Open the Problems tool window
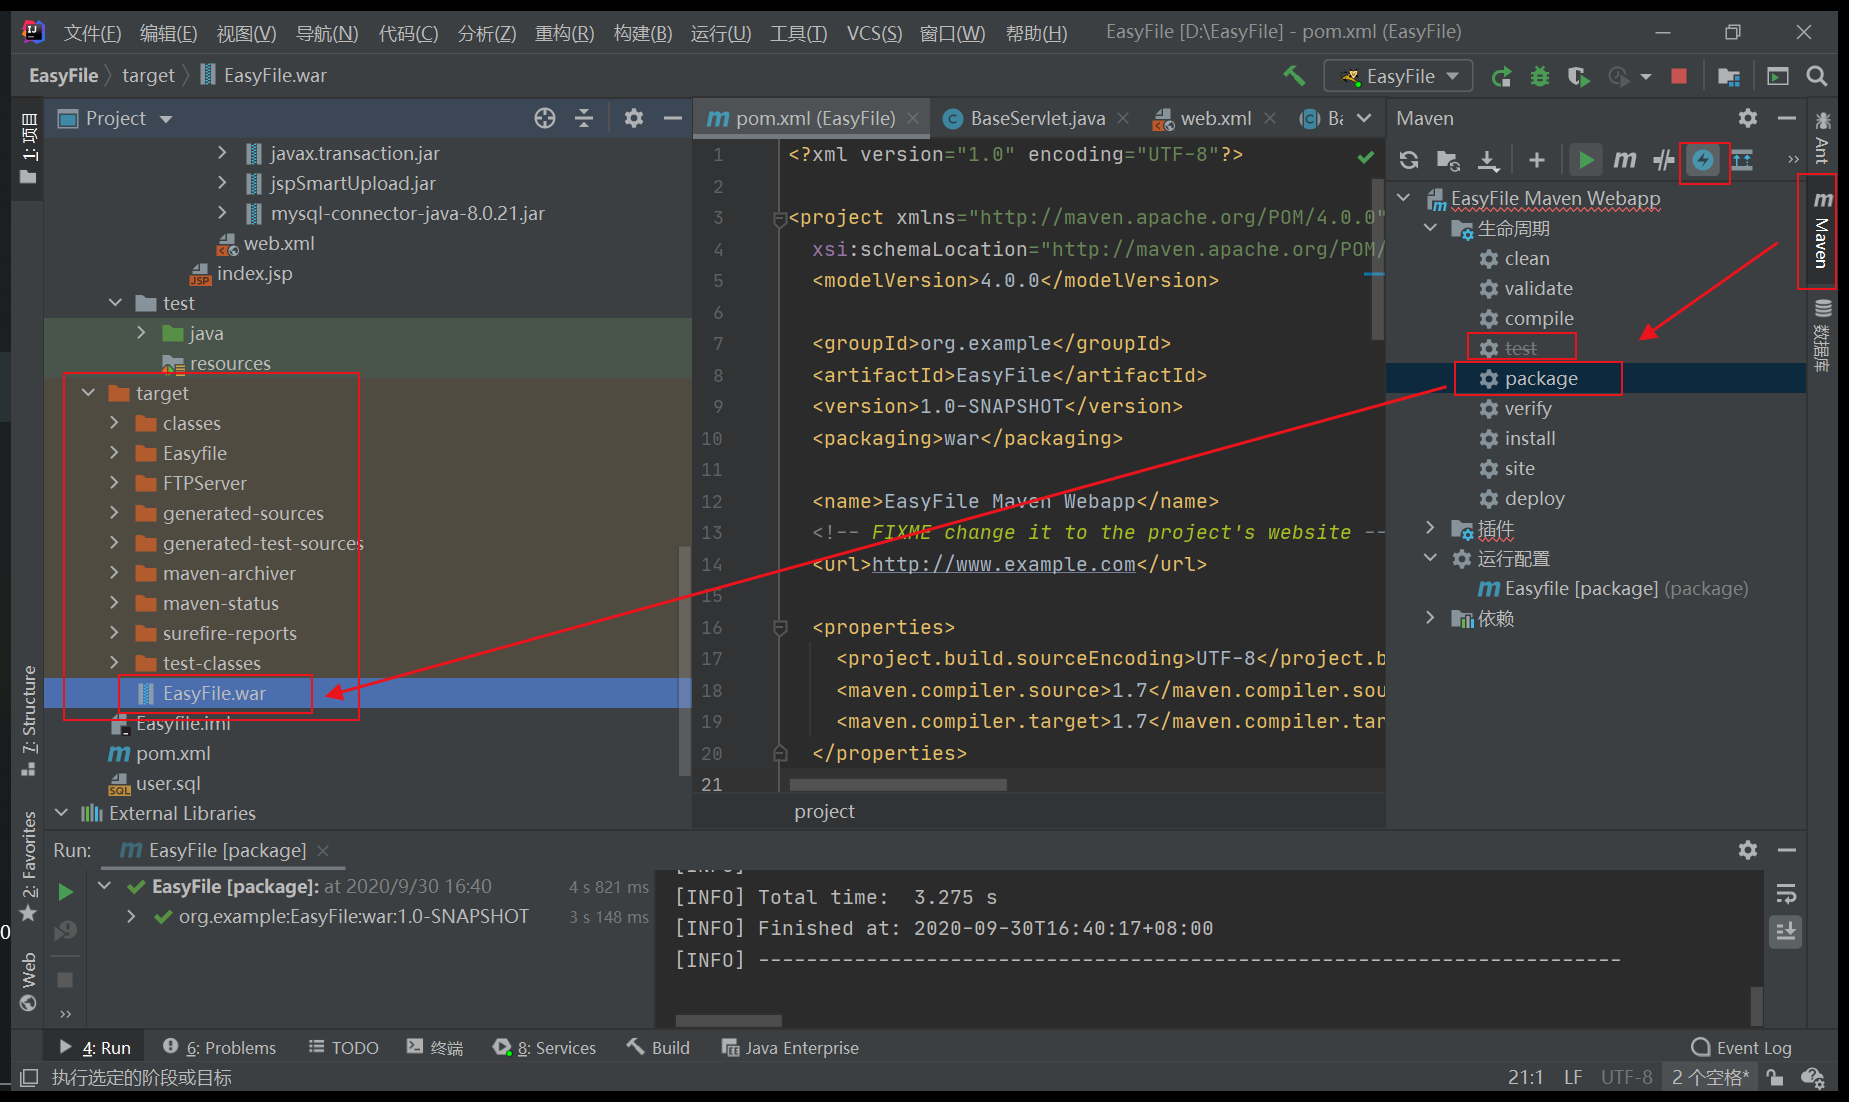1849x1102 pixels. click(219, 1047)
